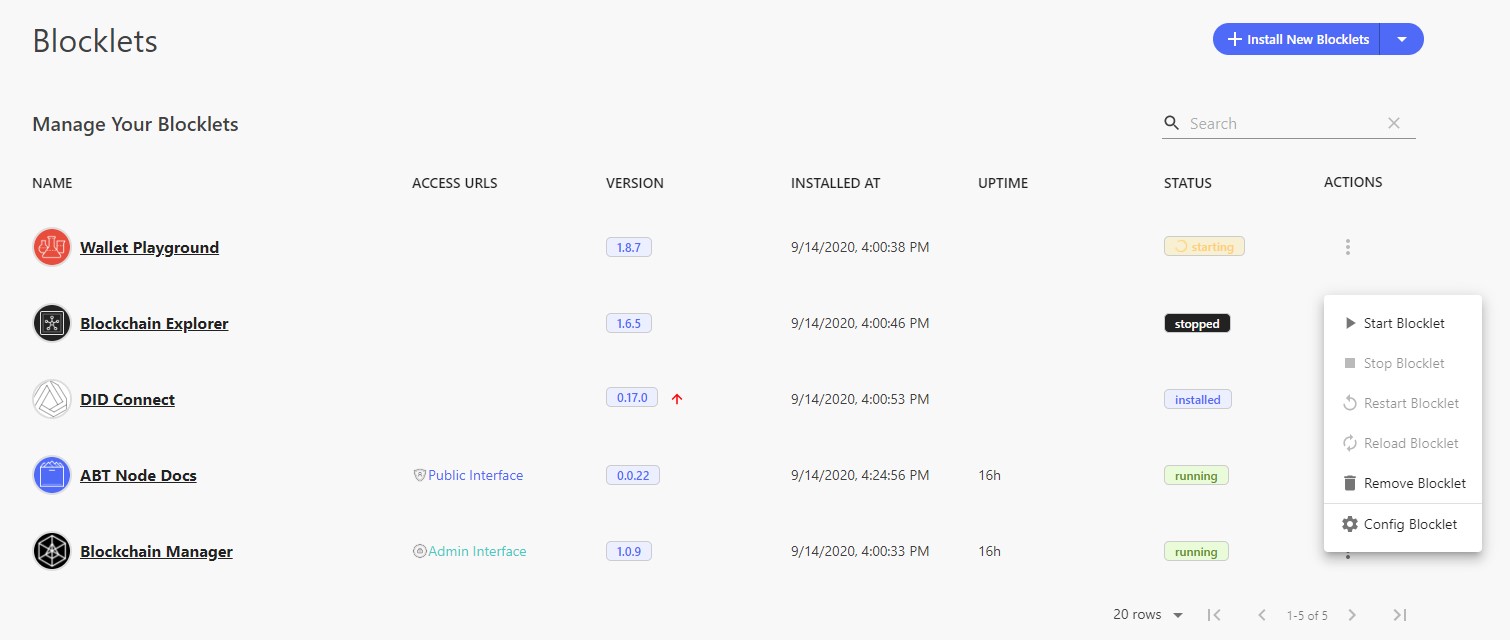The height and width of the screenshot is (640, 1510).
Task: Clear the search field with the X icon
Action: [x=1394, y=123]
